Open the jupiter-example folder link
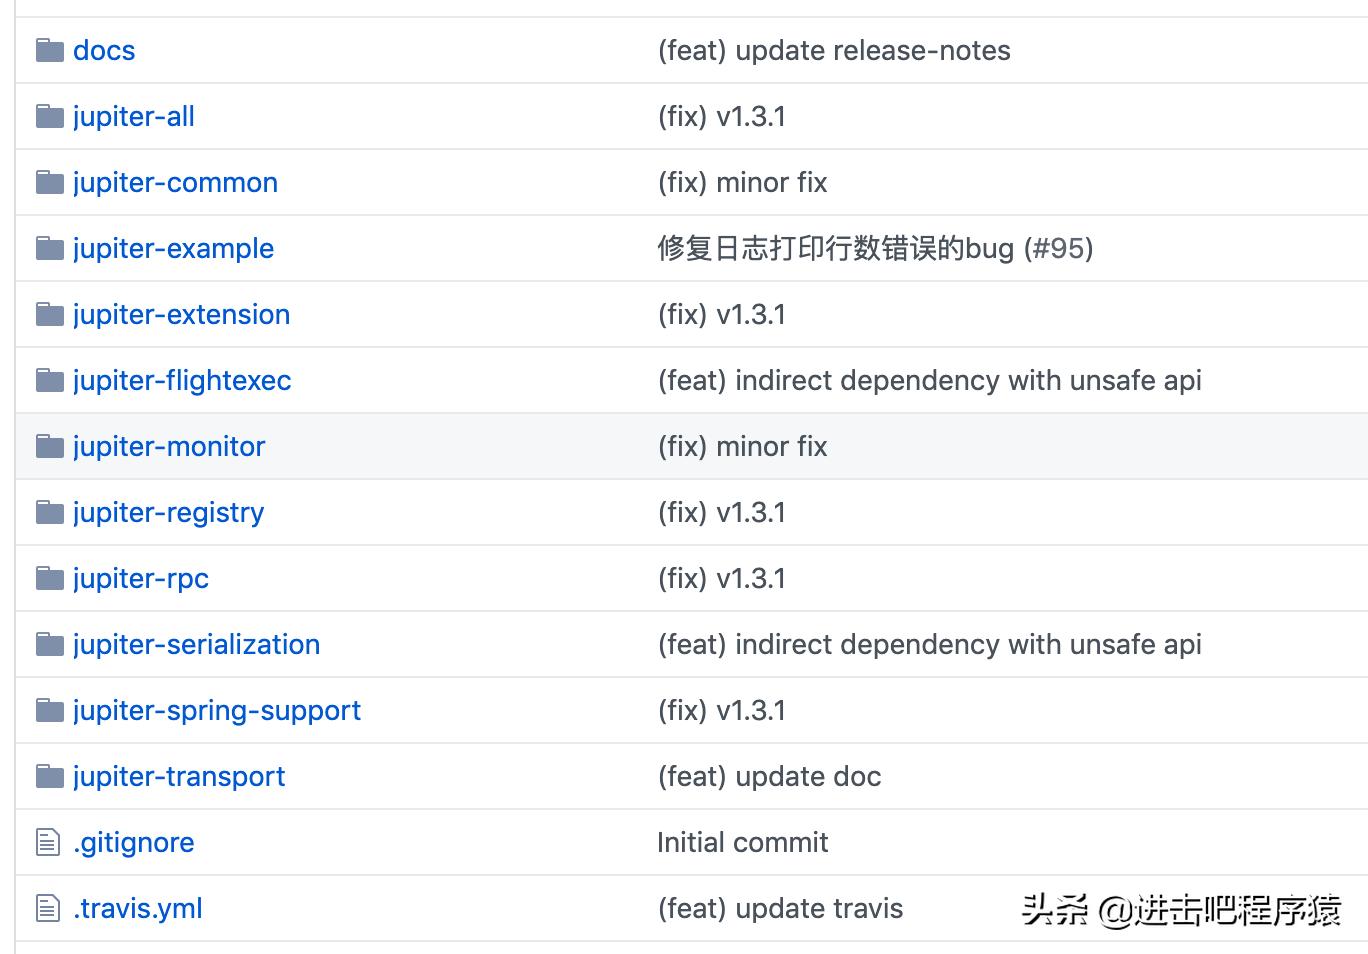The image size is (1368, 954). pyautogui.click(x=173, y=248)
